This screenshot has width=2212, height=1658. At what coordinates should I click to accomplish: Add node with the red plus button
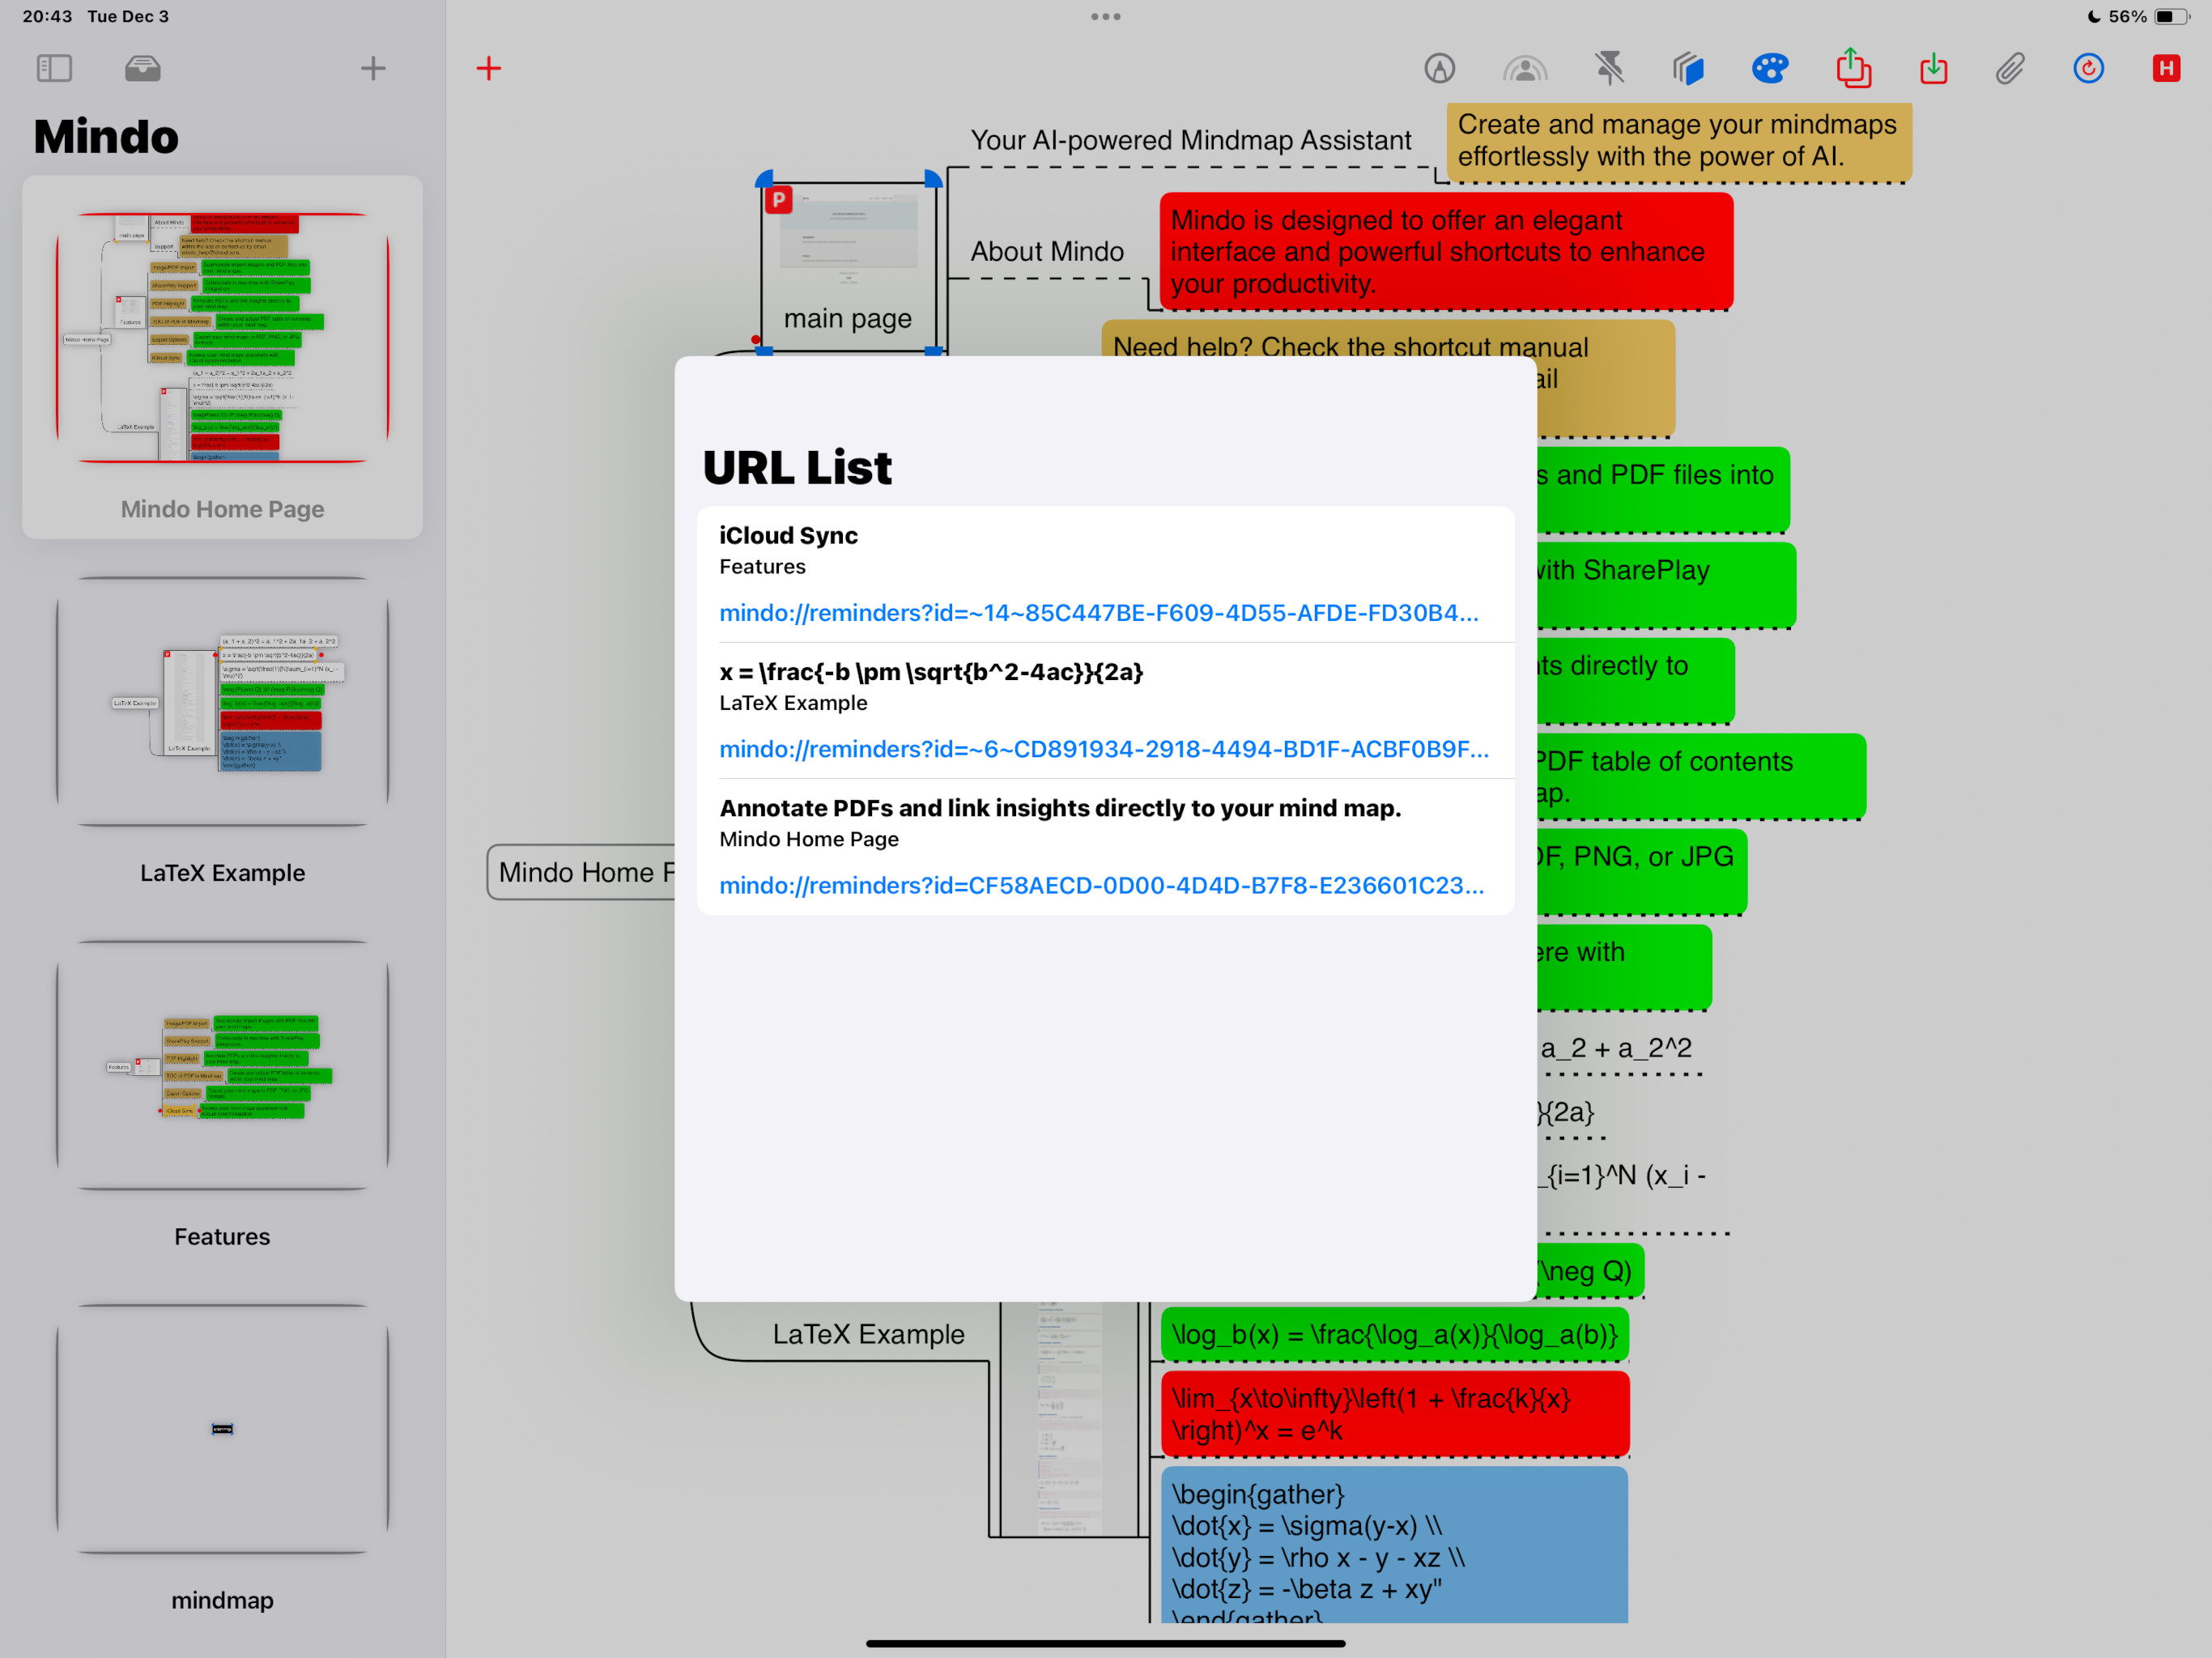point(488,69)
